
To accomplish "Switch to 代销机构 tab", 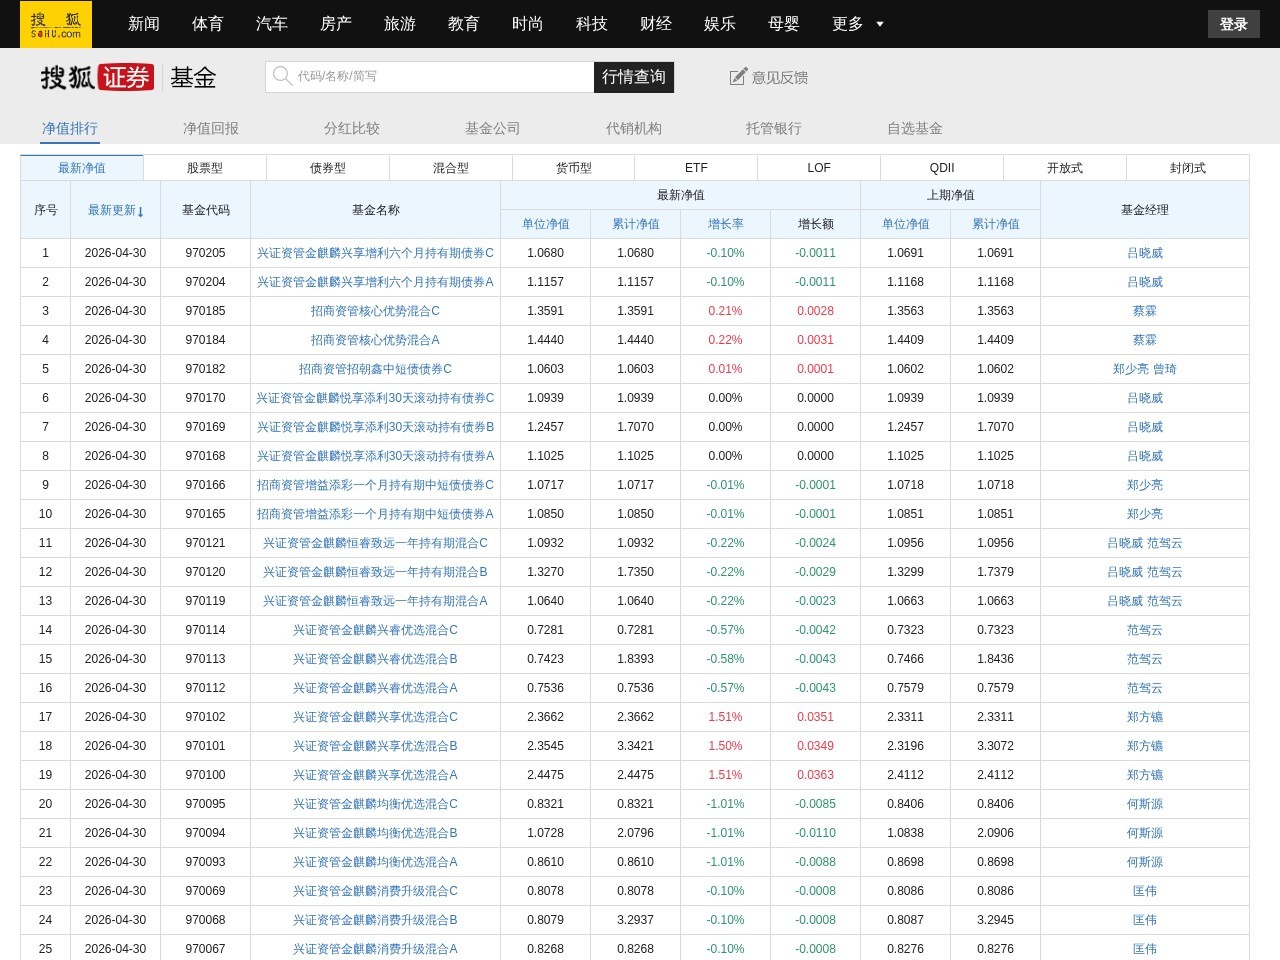I will (x=634, y=128).
